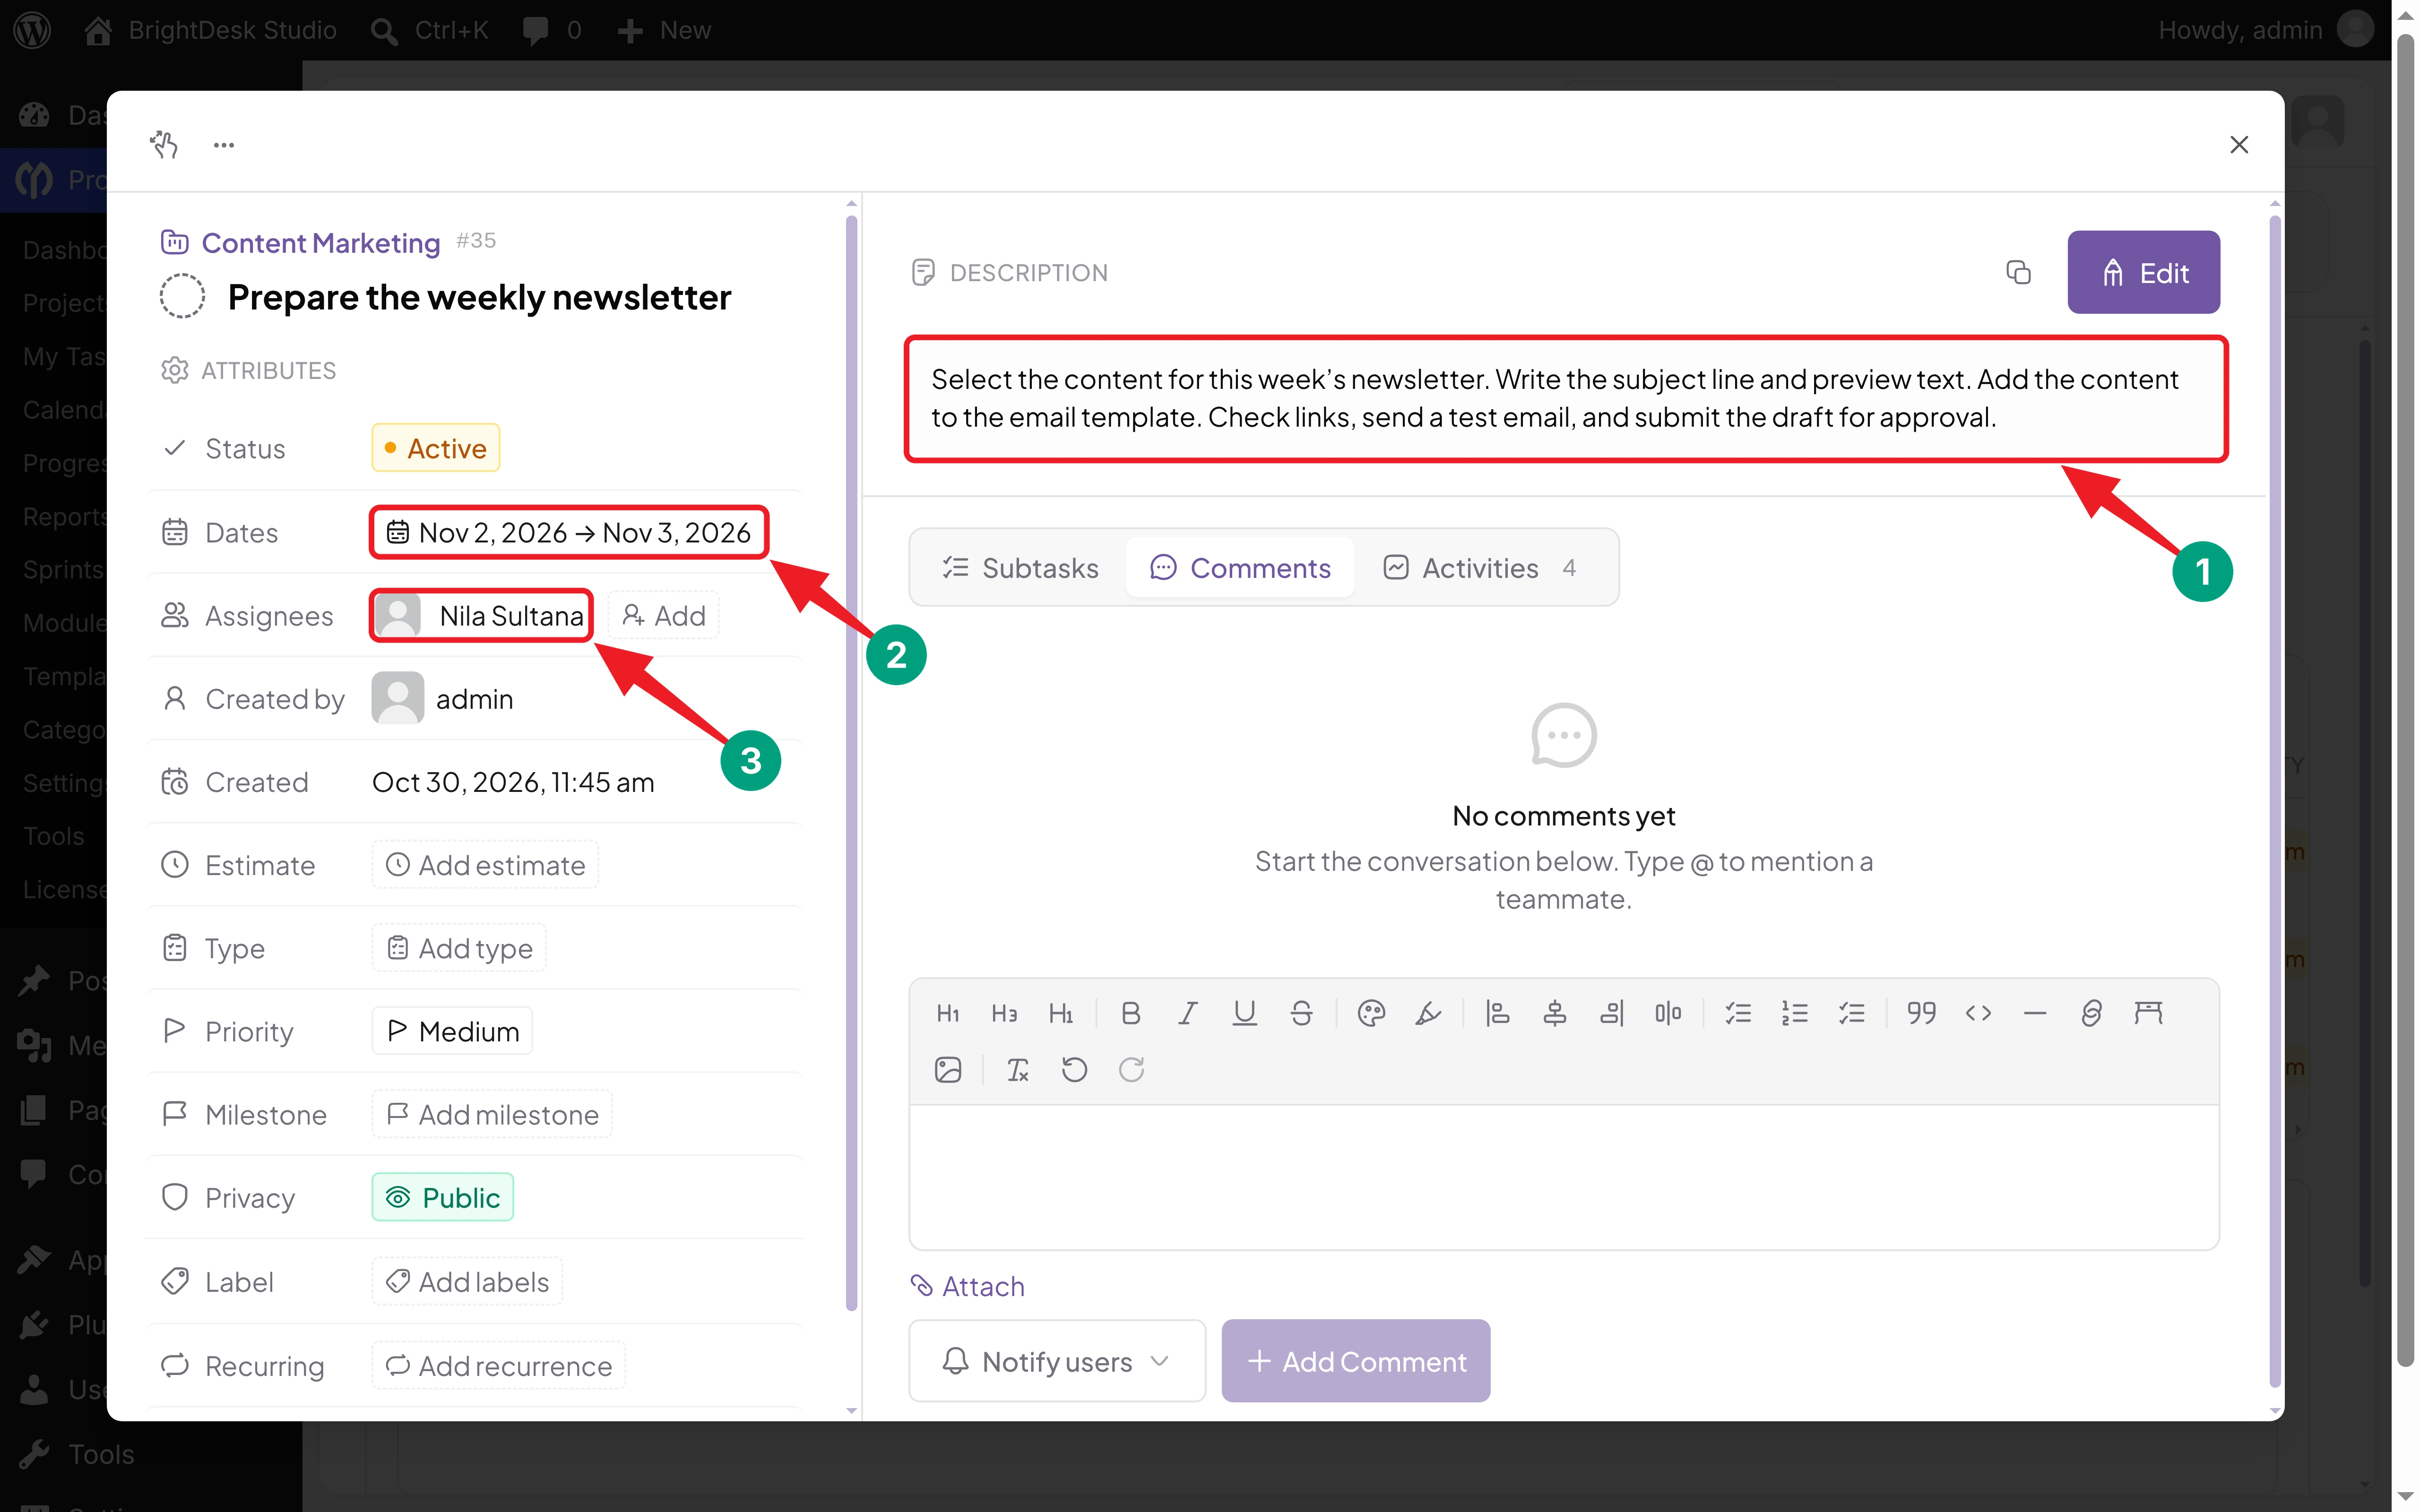Toggle italic in comment editor

[1187, 1013]
